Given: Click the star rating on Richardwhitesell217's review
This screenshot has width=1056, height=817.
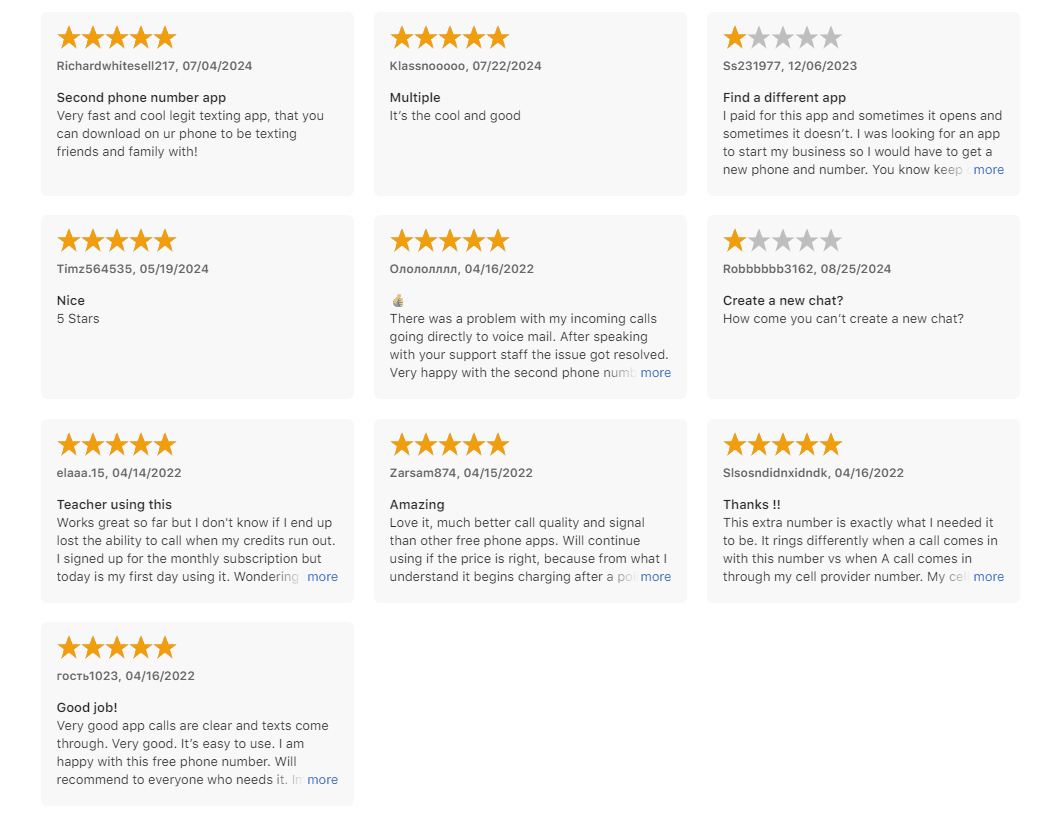Looking at the screenshot, I should click(x=117, y=38).
